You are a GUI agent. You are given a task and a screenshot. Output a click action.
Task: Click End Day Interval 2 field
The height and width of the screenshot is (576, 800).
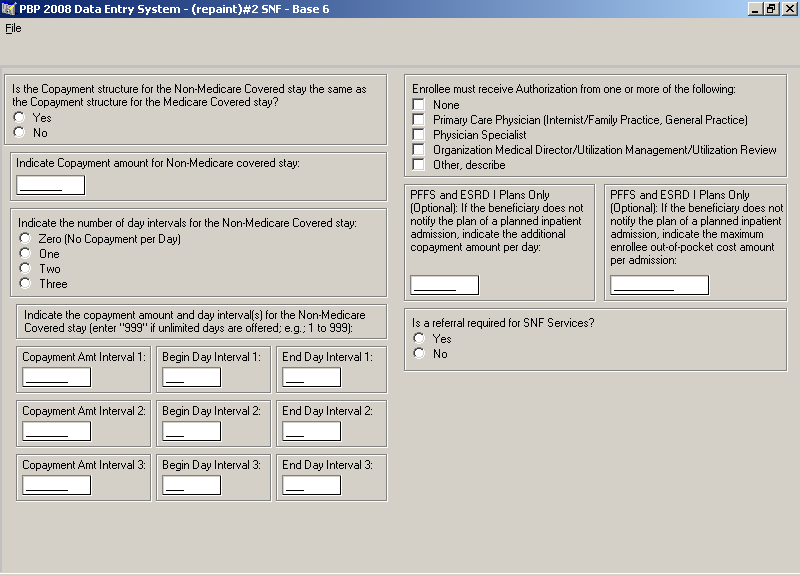[x=312, y=431]
